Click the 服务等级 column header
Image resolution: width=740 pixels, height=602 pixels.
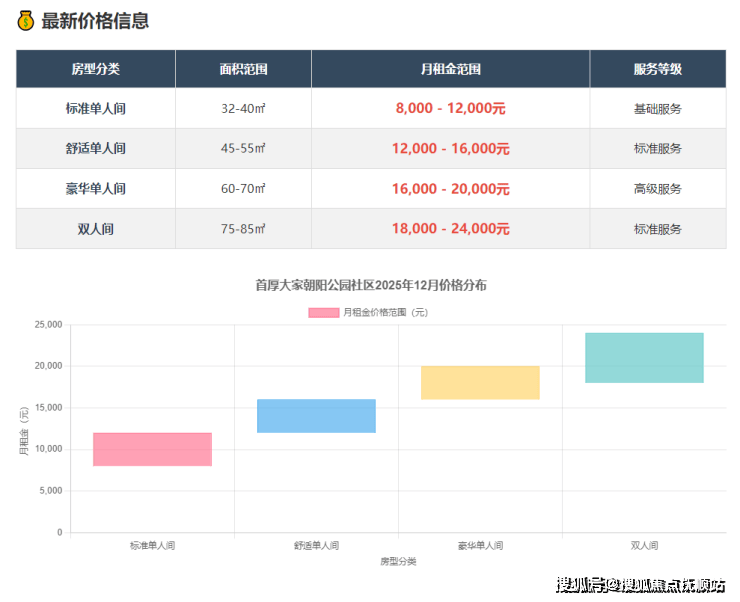tap(657, 69)
